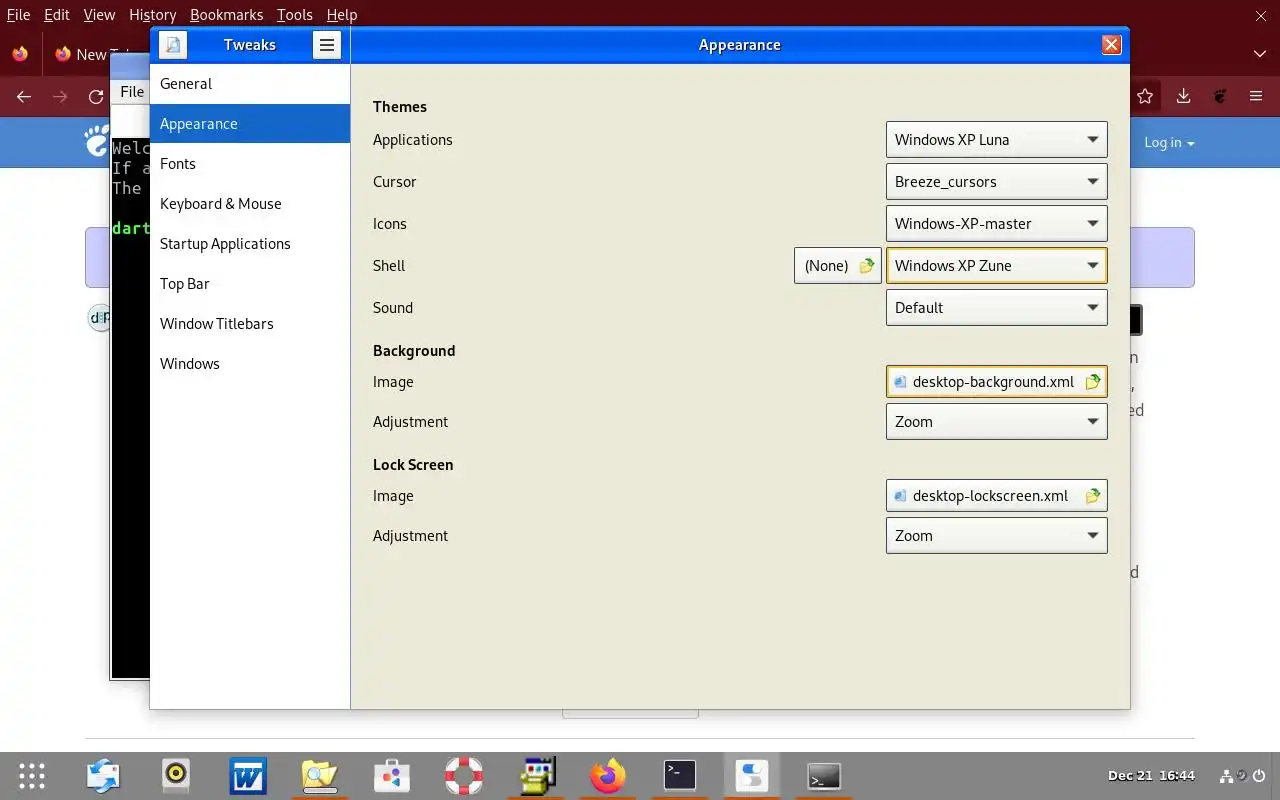The width and height of the screenshot is (1280, 800).
Task: Open Window Titlebars settings
Action: coord(250,324)
